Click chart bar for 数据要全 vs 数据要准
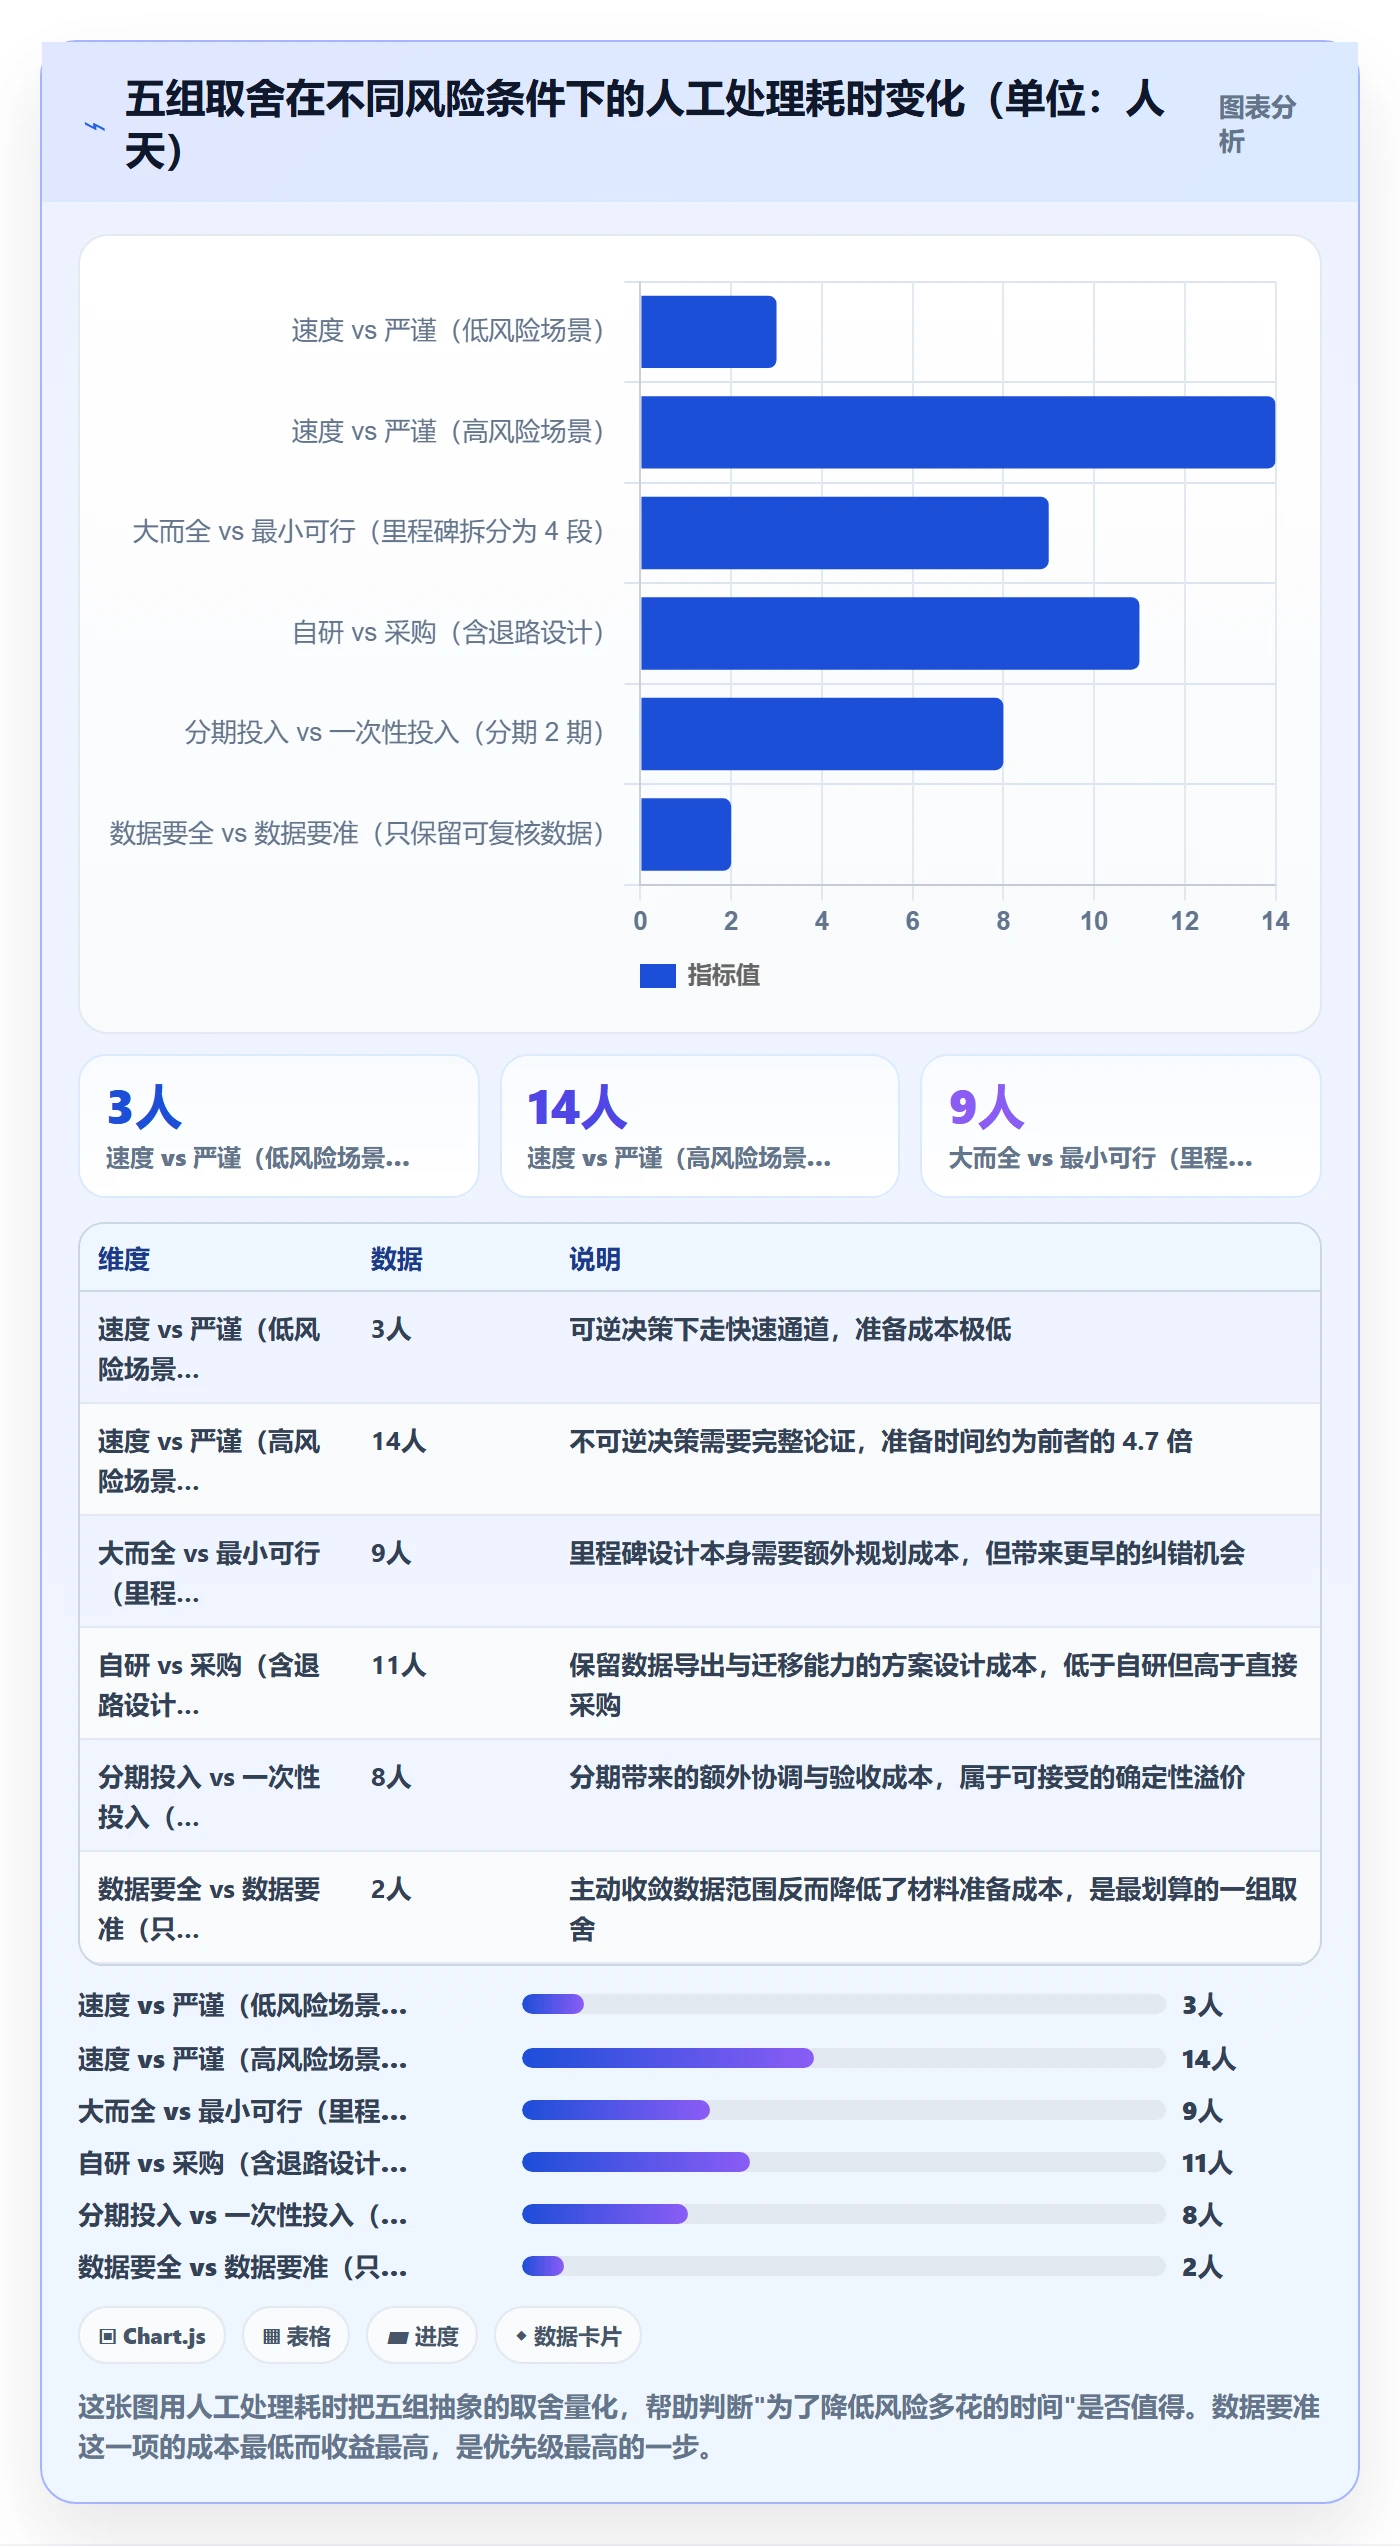The image size is (1400, 2546). (x=686, y=834)
